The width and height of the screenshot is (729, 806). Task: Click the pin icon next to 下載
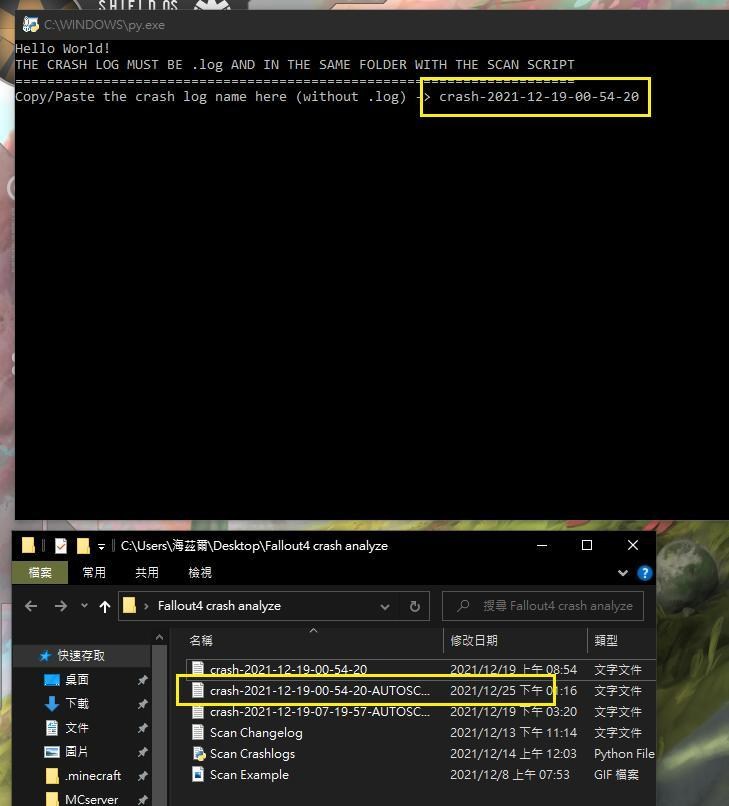pyautogui.click(x=143, y=704)
